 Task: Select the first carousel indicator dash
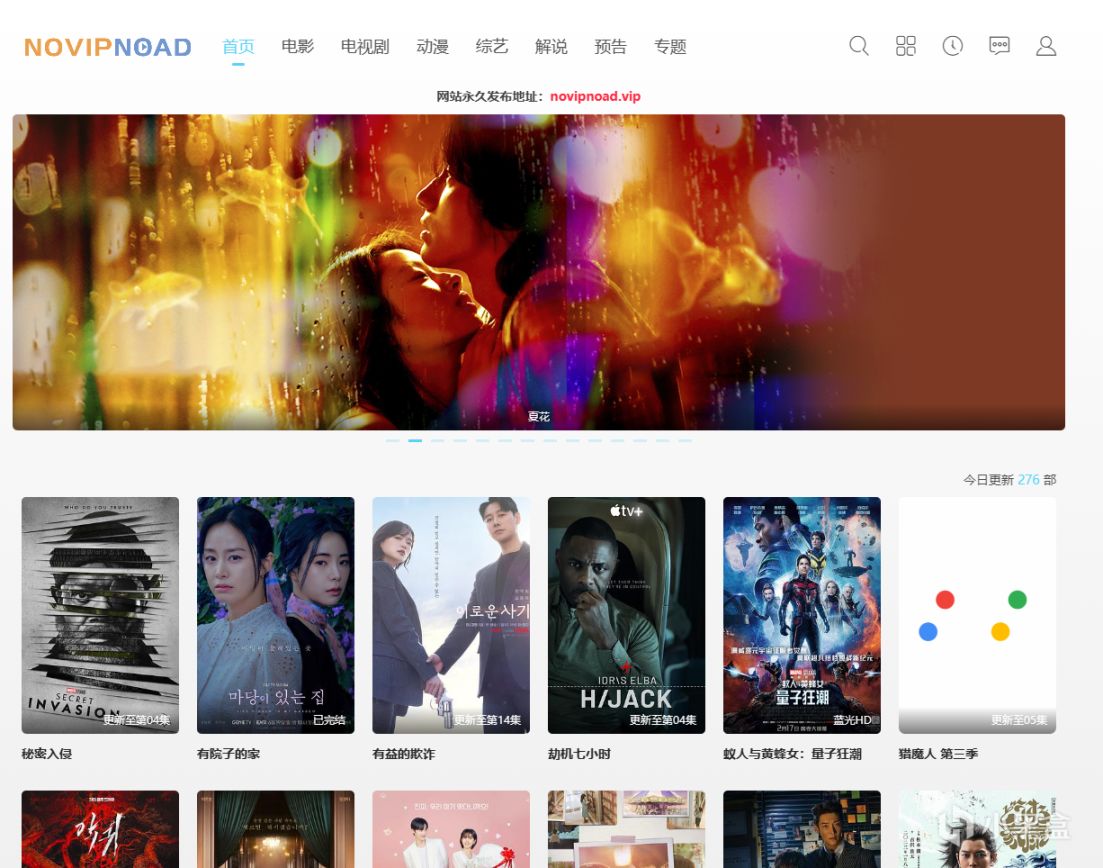(393, 440)
